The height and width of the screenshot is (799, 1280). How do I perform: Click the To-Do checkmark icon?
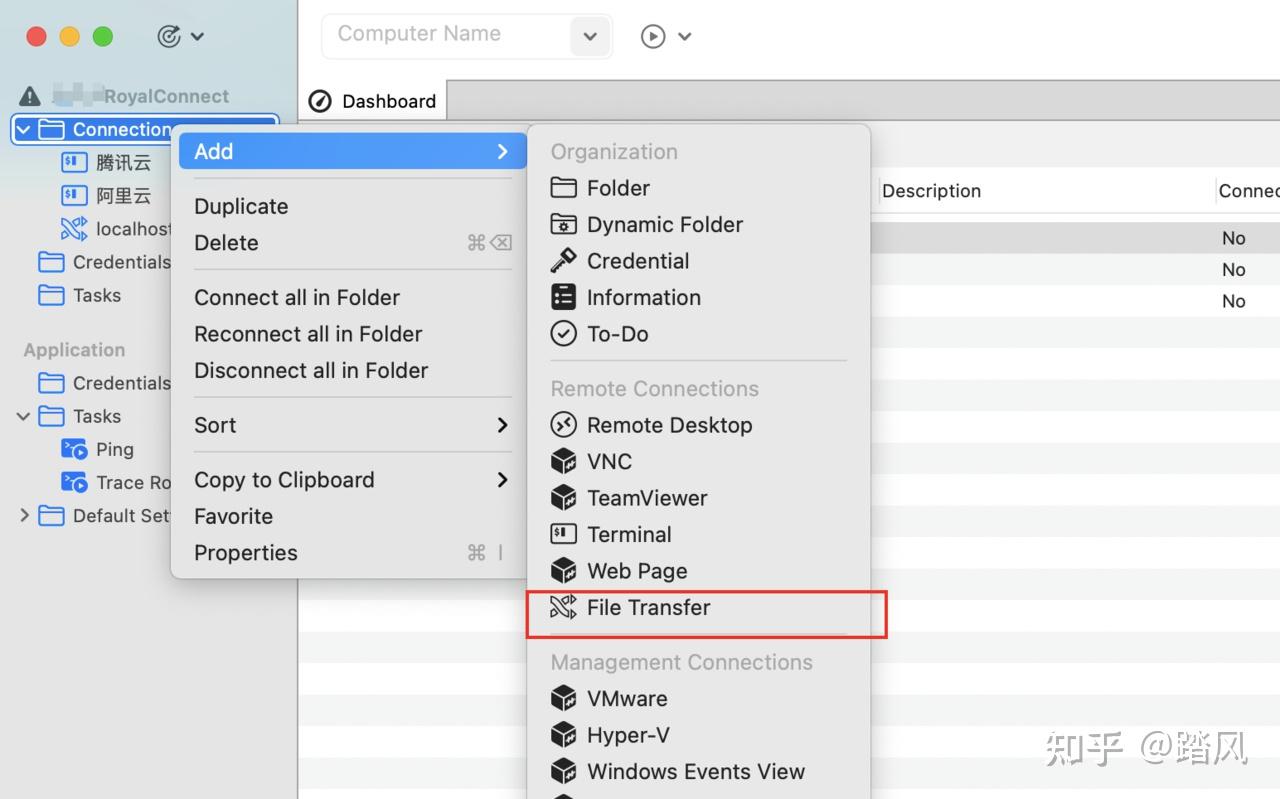coord(564,334)
